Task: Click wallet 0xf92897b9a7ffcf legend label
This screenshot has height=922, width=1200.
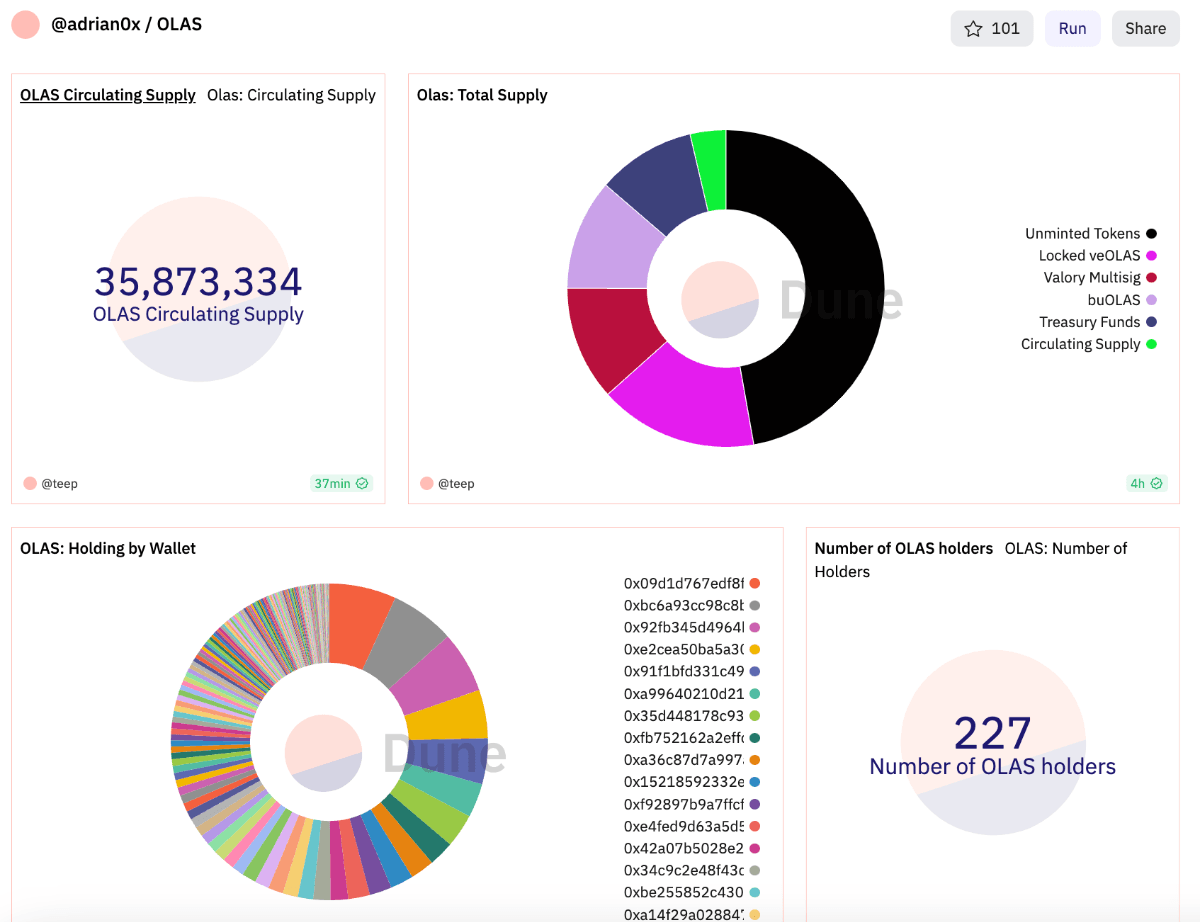Action: [x=684, y=804]
